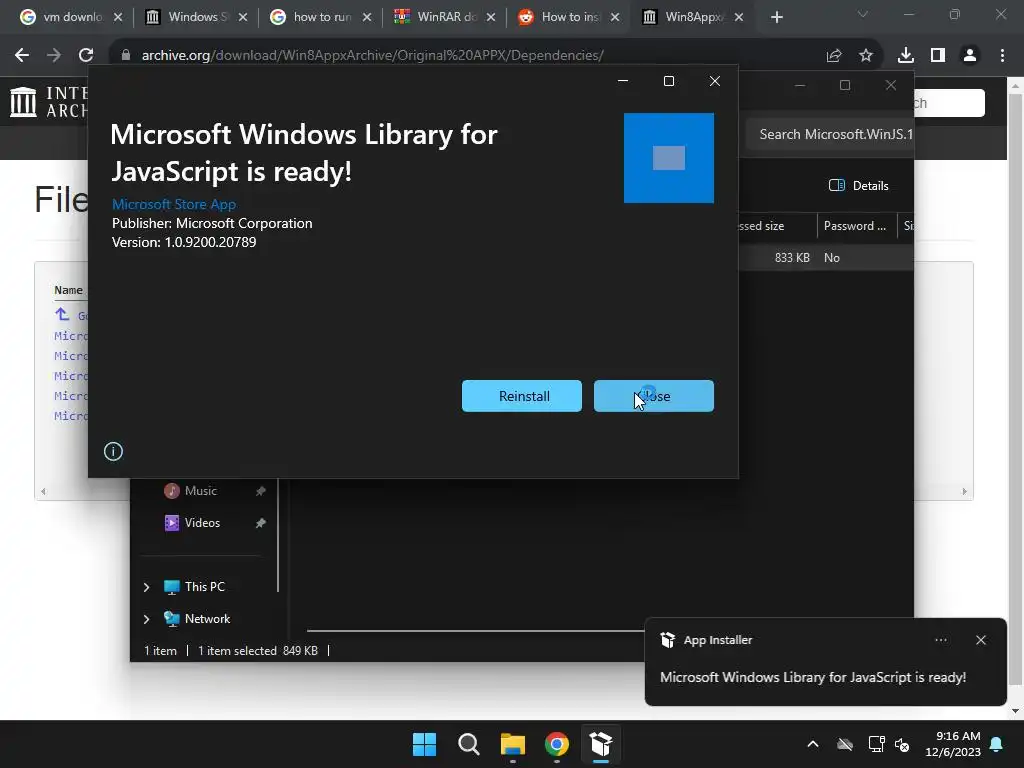Click the 'Go to parent' up-arrow icon

(x=62, y=314)
